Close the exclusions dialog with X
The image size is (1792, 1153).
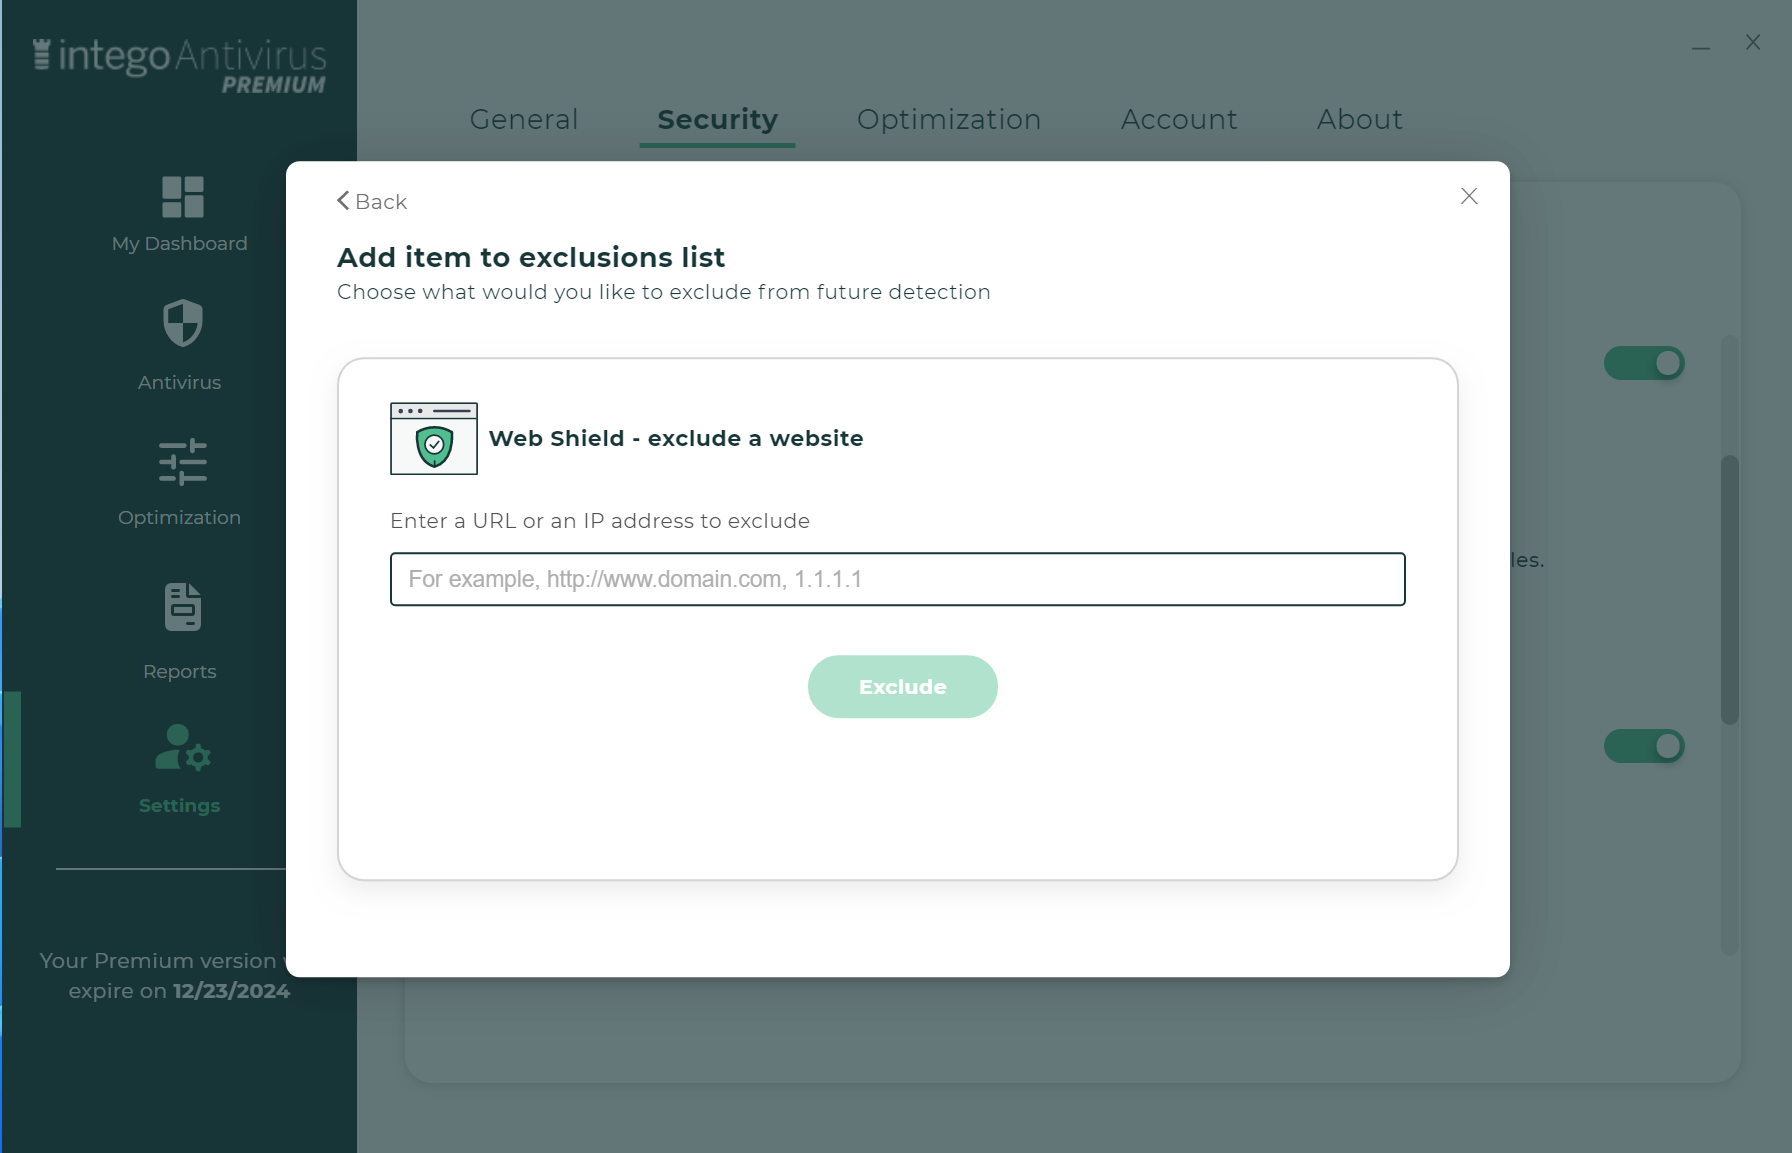coord(1469,196)
